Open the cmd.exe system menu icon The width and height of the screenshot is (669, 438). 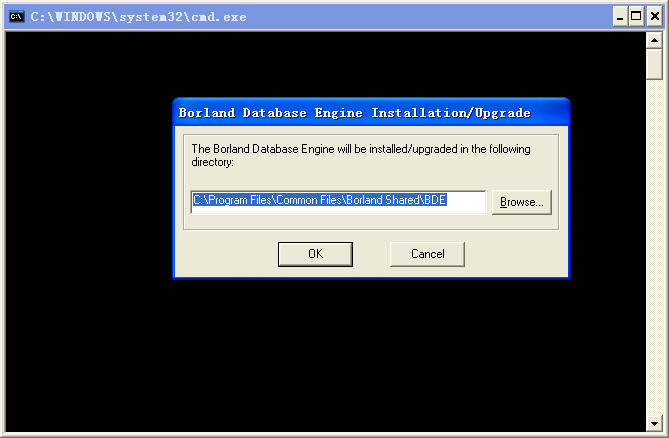pyautogui.click(x=17, y=17)
